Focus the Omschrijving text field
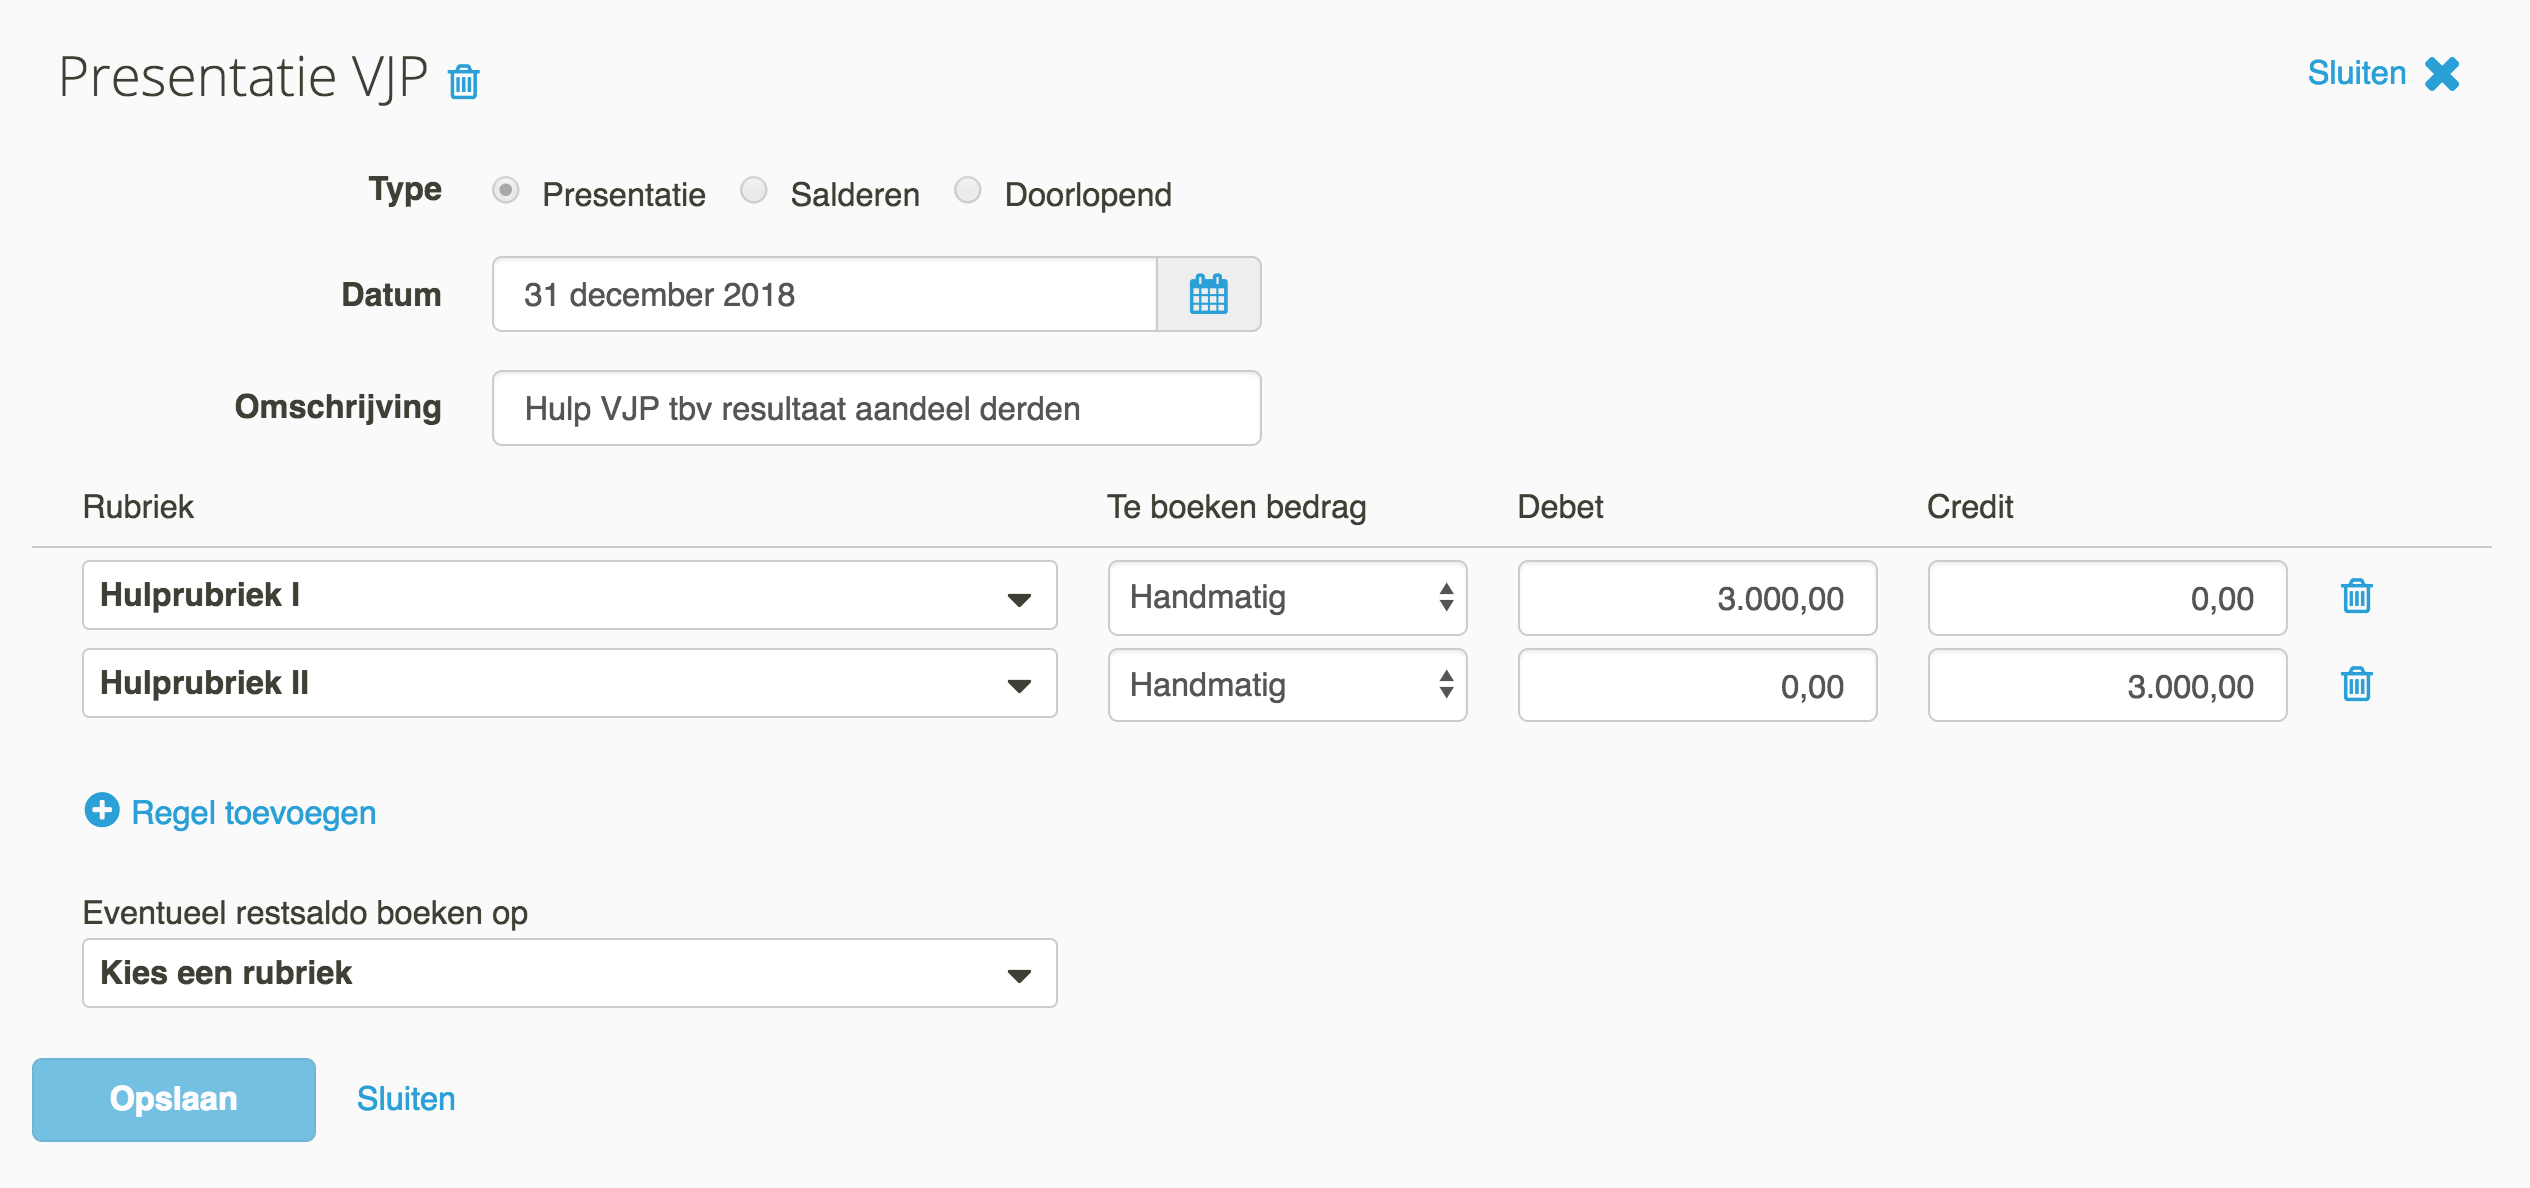2530x1188 pixels. pyautogui.click(x=877, y=409)
